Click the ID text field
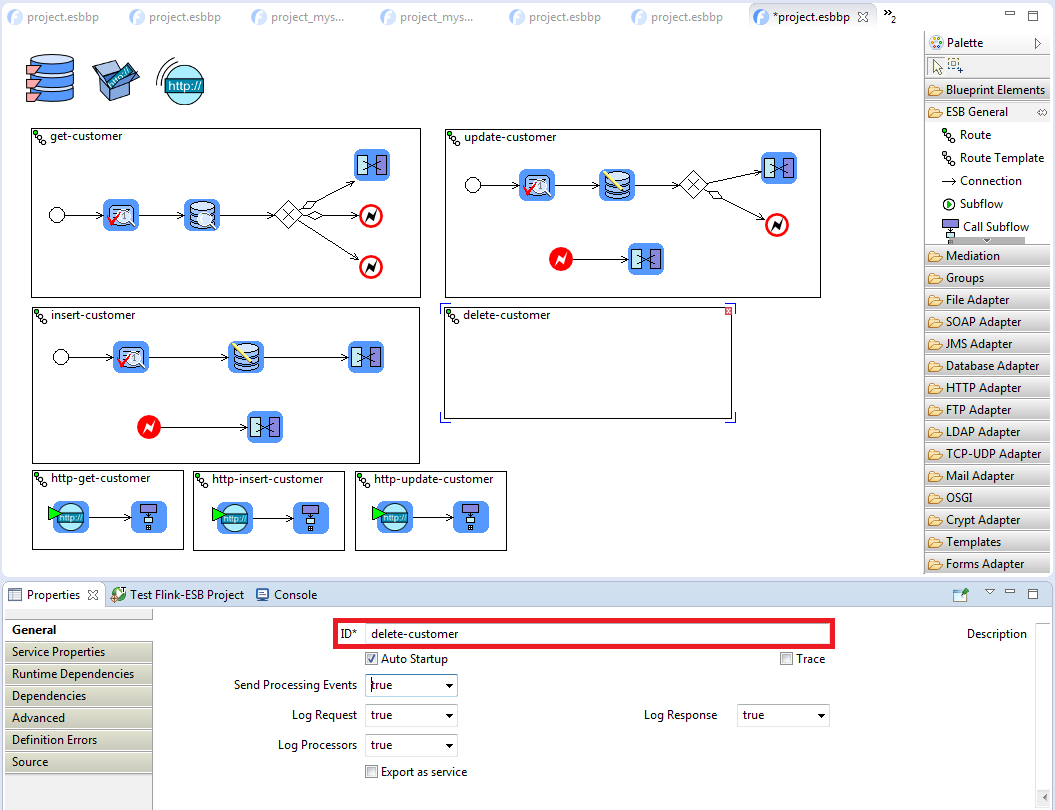This screenshot has width=1055, height=810. click(x=595, y=634)
